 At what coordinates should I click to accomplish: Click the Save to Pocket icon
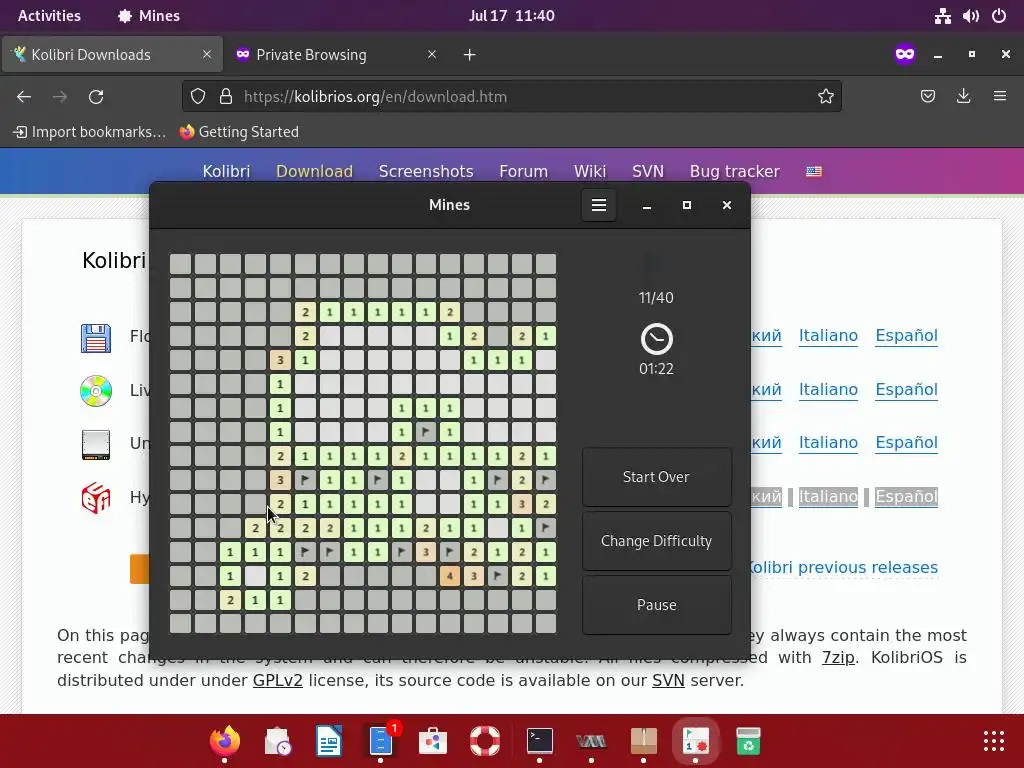coord(927,97)
